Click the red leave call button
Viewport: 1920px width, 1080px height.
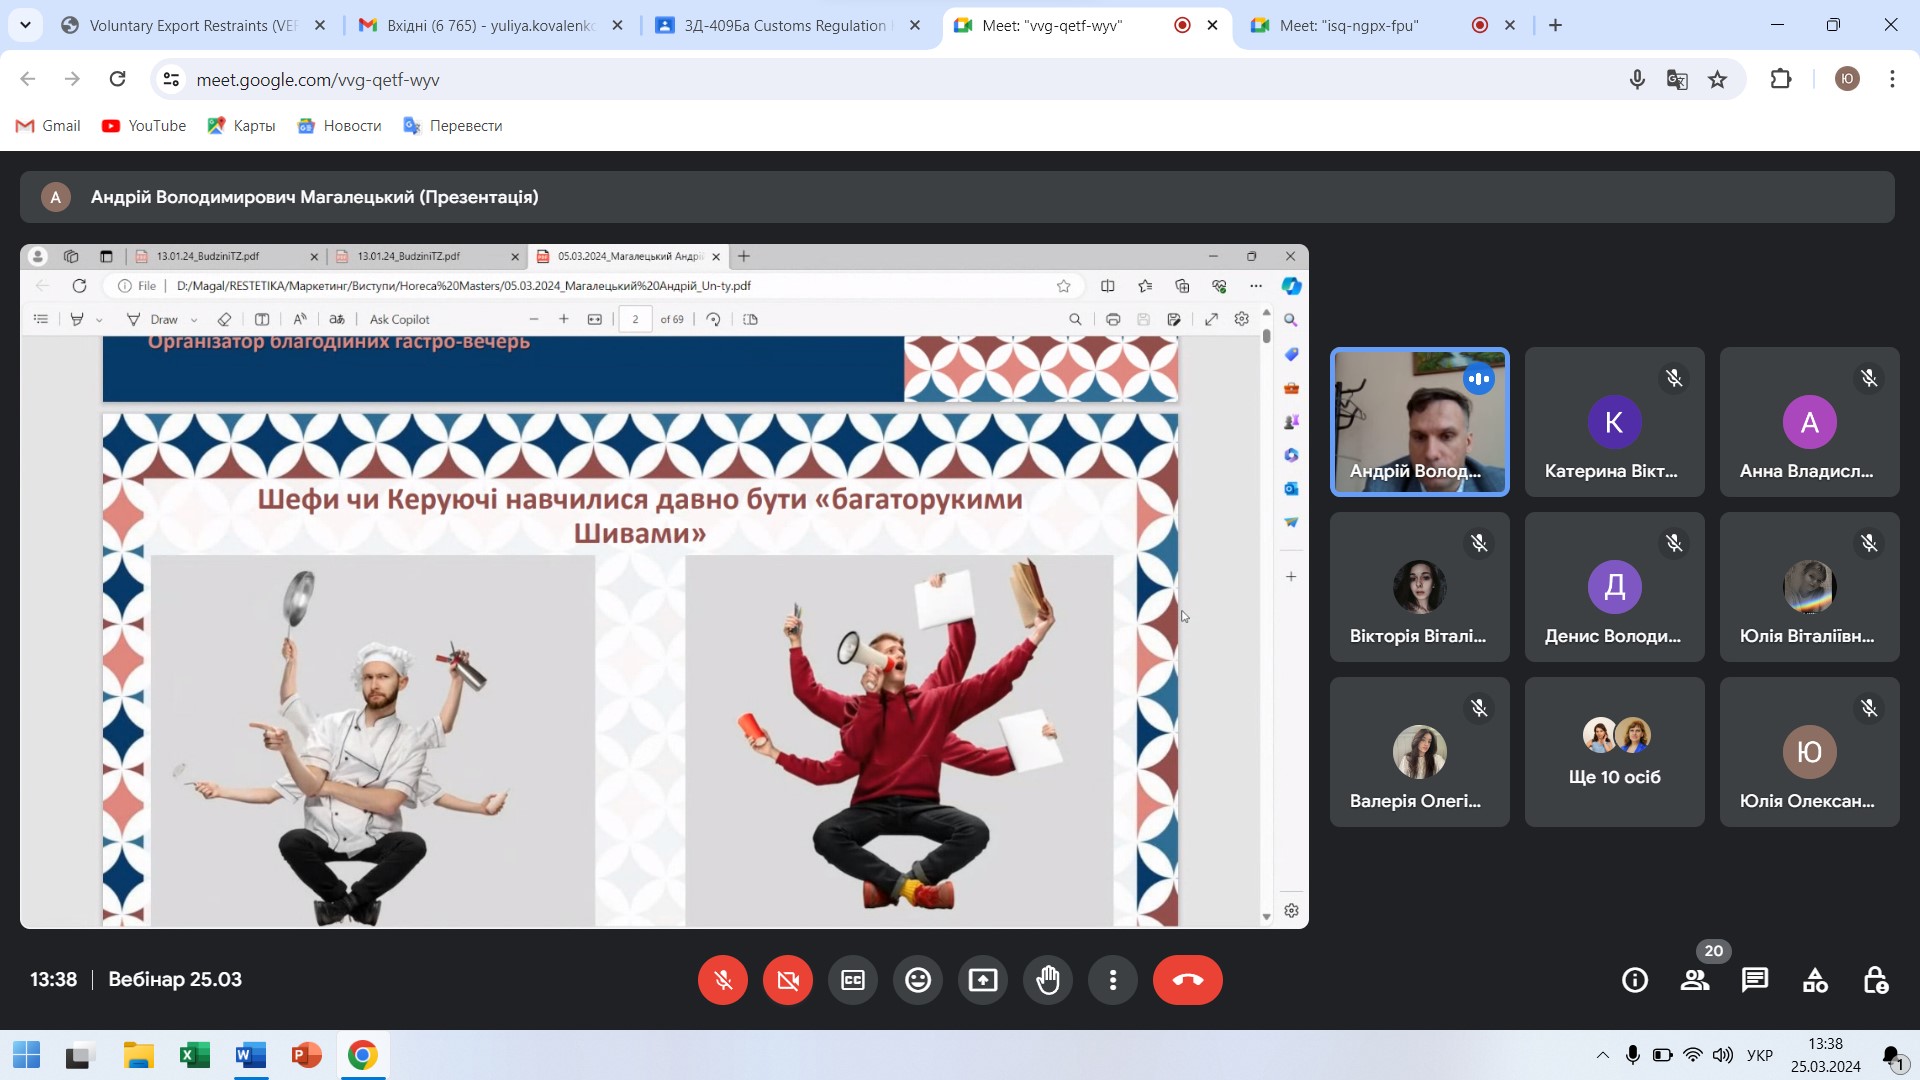(x=1187, y=980)
